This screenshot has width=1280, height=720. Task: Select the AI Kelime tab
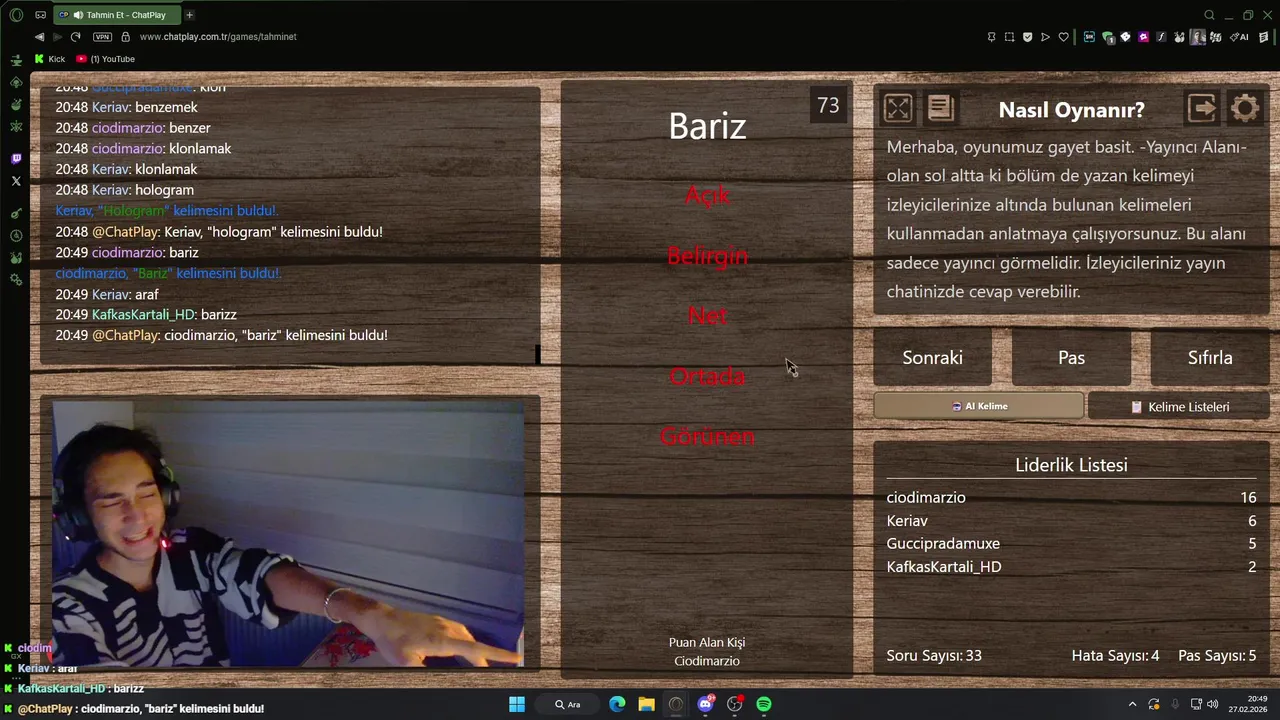(979, 406)
